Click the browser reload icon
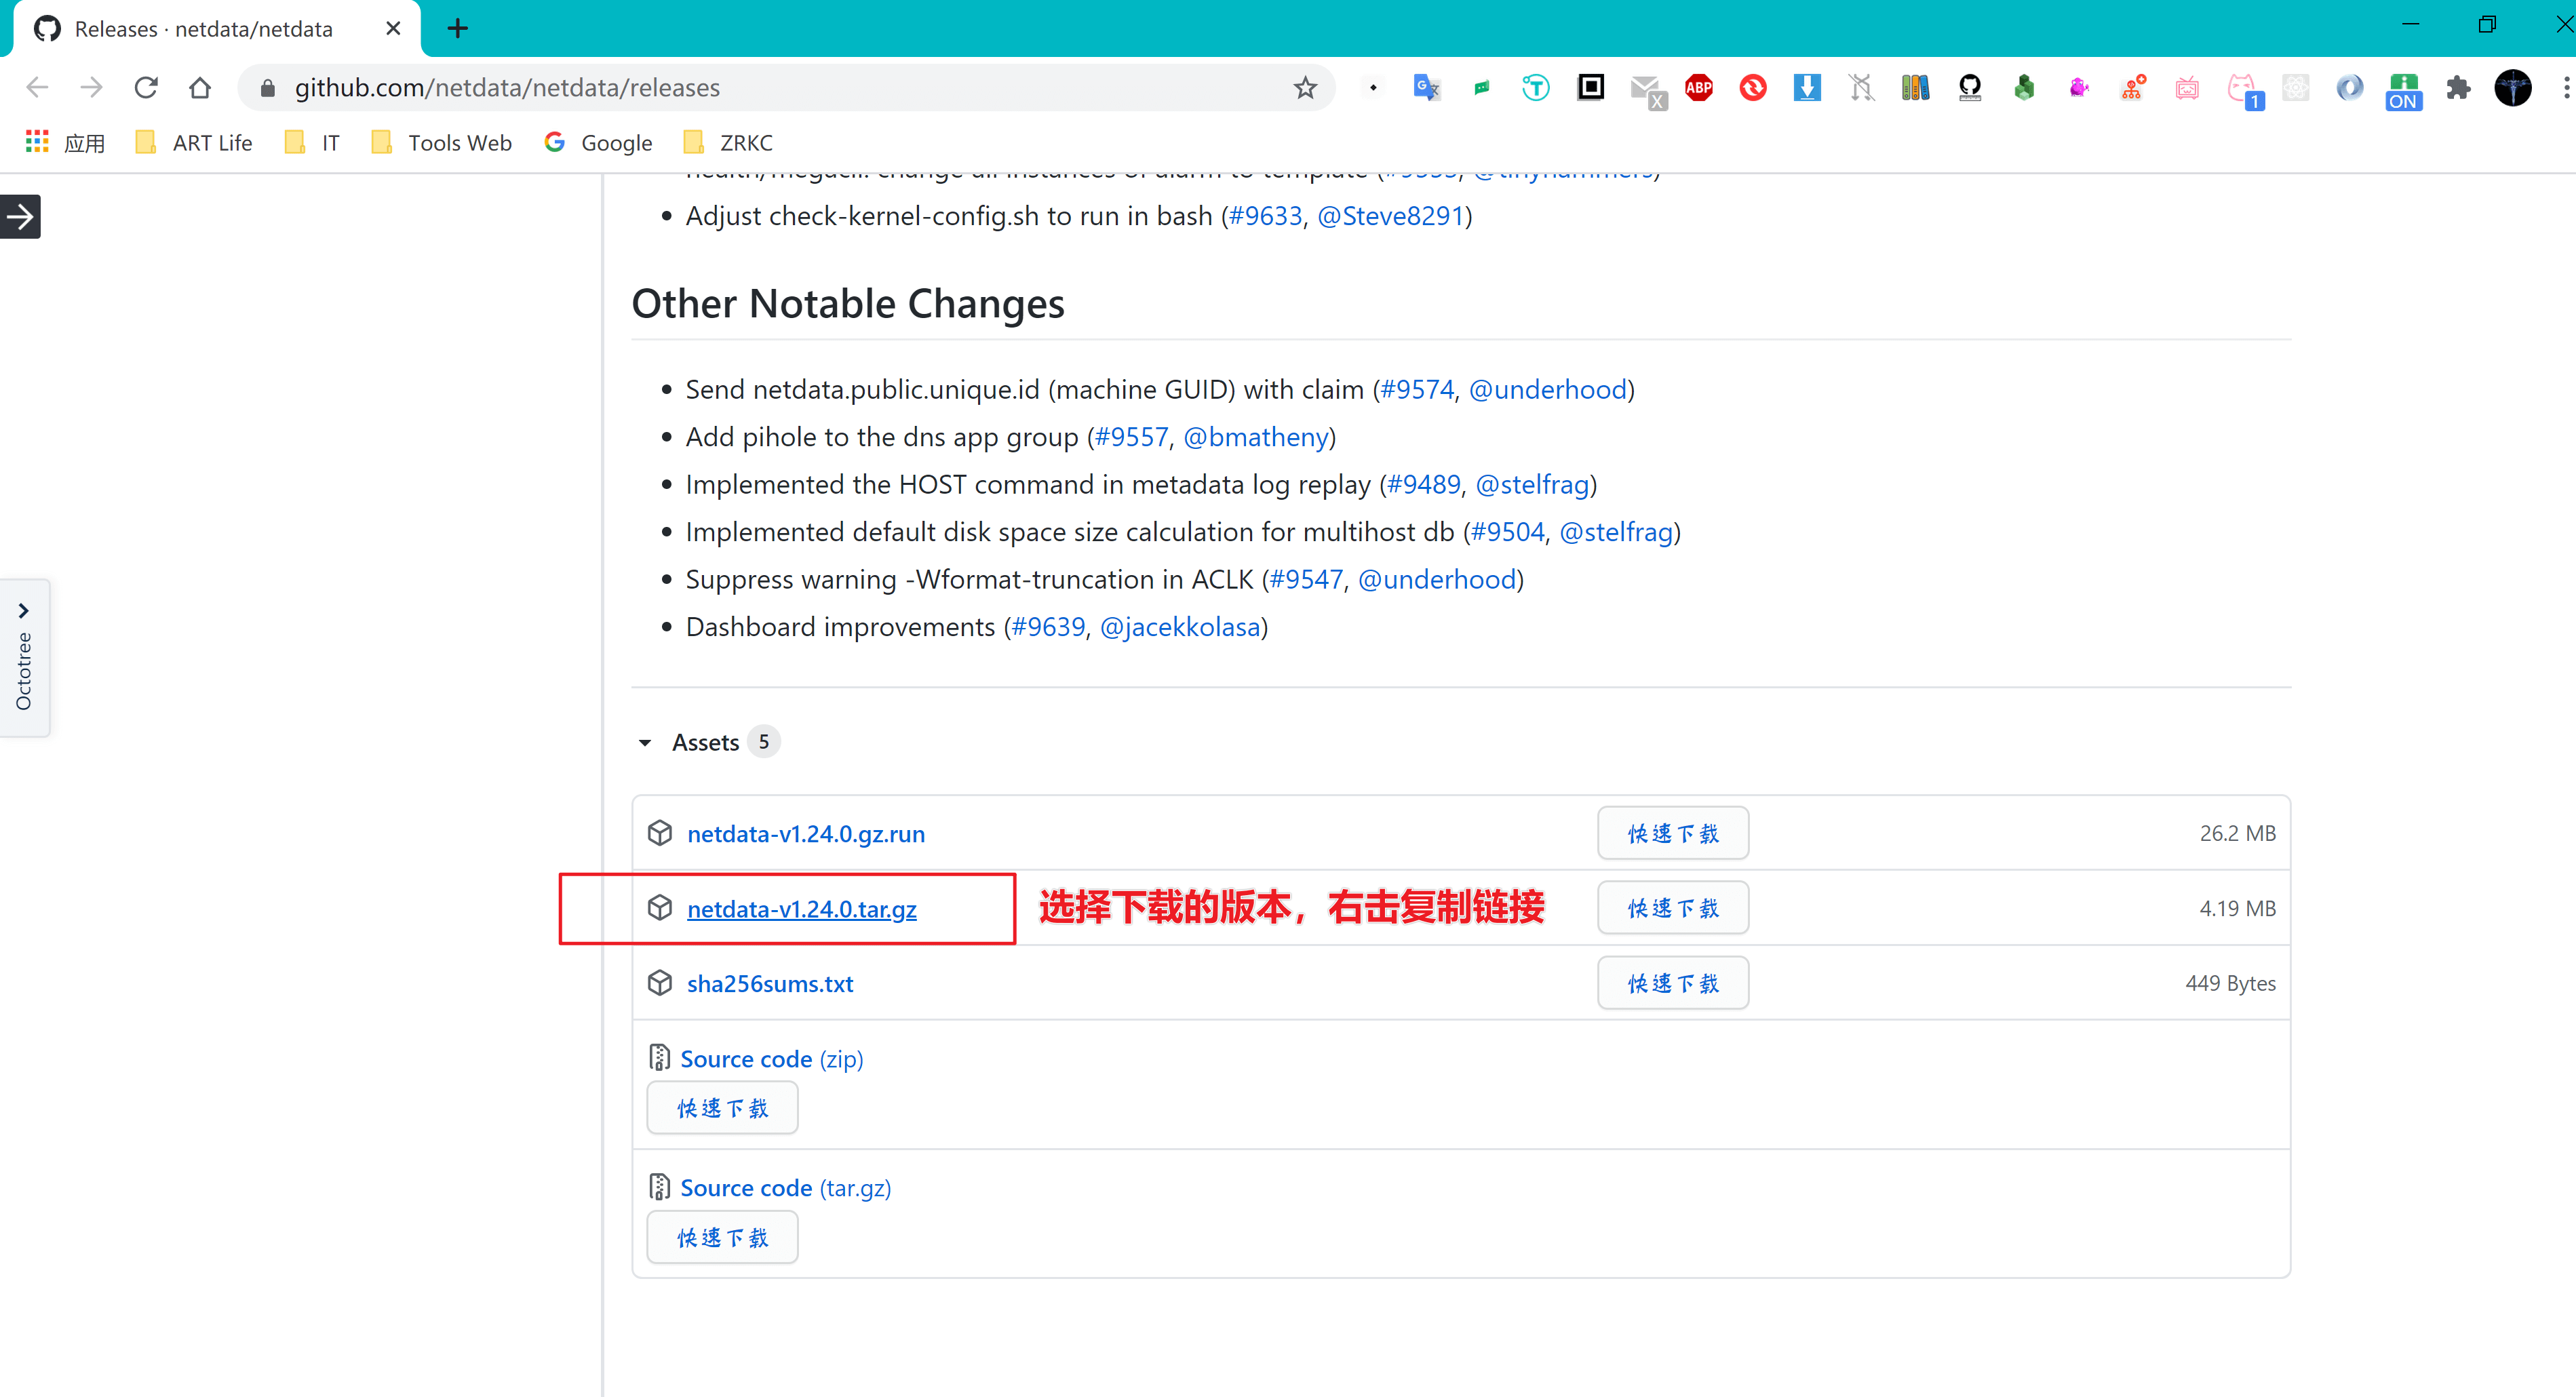 (x=146, y=88)
